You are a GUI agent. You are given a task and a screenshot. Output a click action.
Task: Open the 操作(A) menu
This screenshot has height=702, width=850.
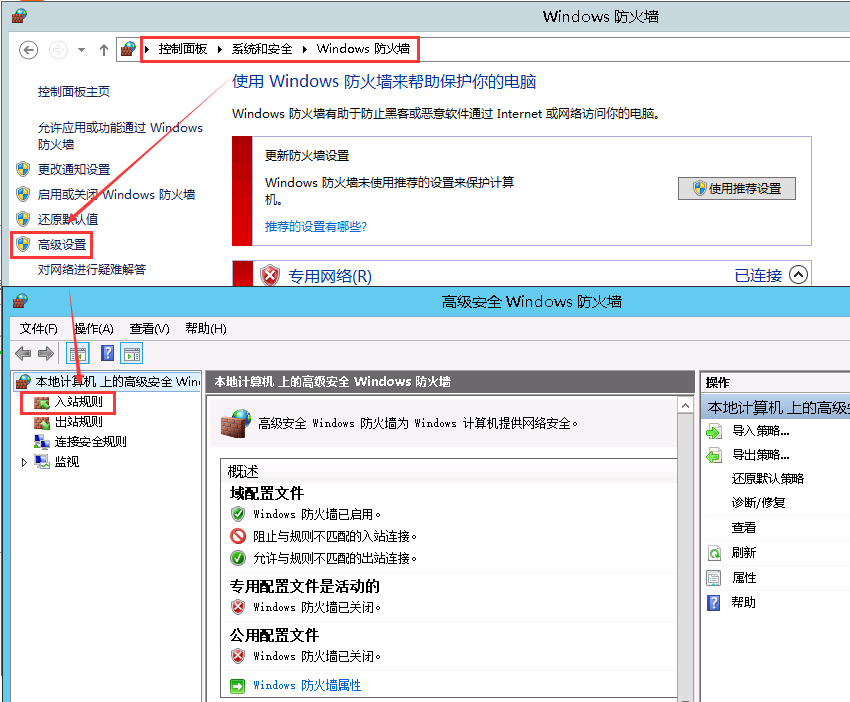[94, 328]
